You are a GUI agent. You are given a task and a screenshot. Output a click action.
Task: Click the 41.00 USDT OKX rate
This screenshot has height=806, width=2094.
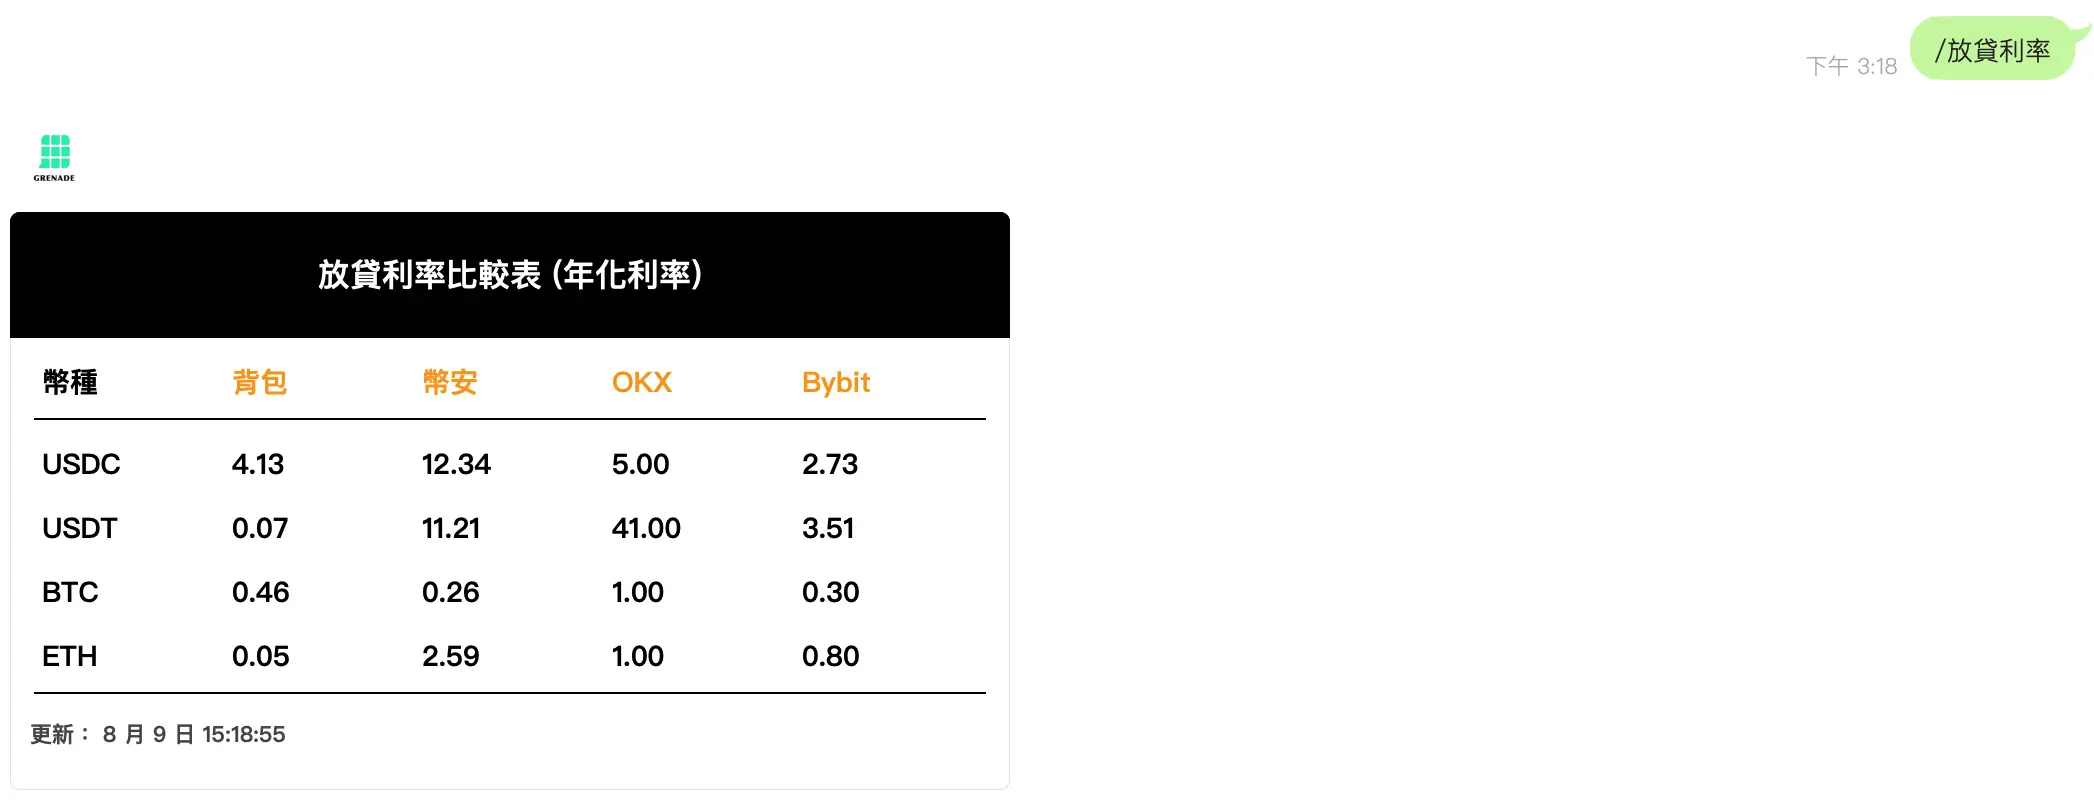click(646, 528)
